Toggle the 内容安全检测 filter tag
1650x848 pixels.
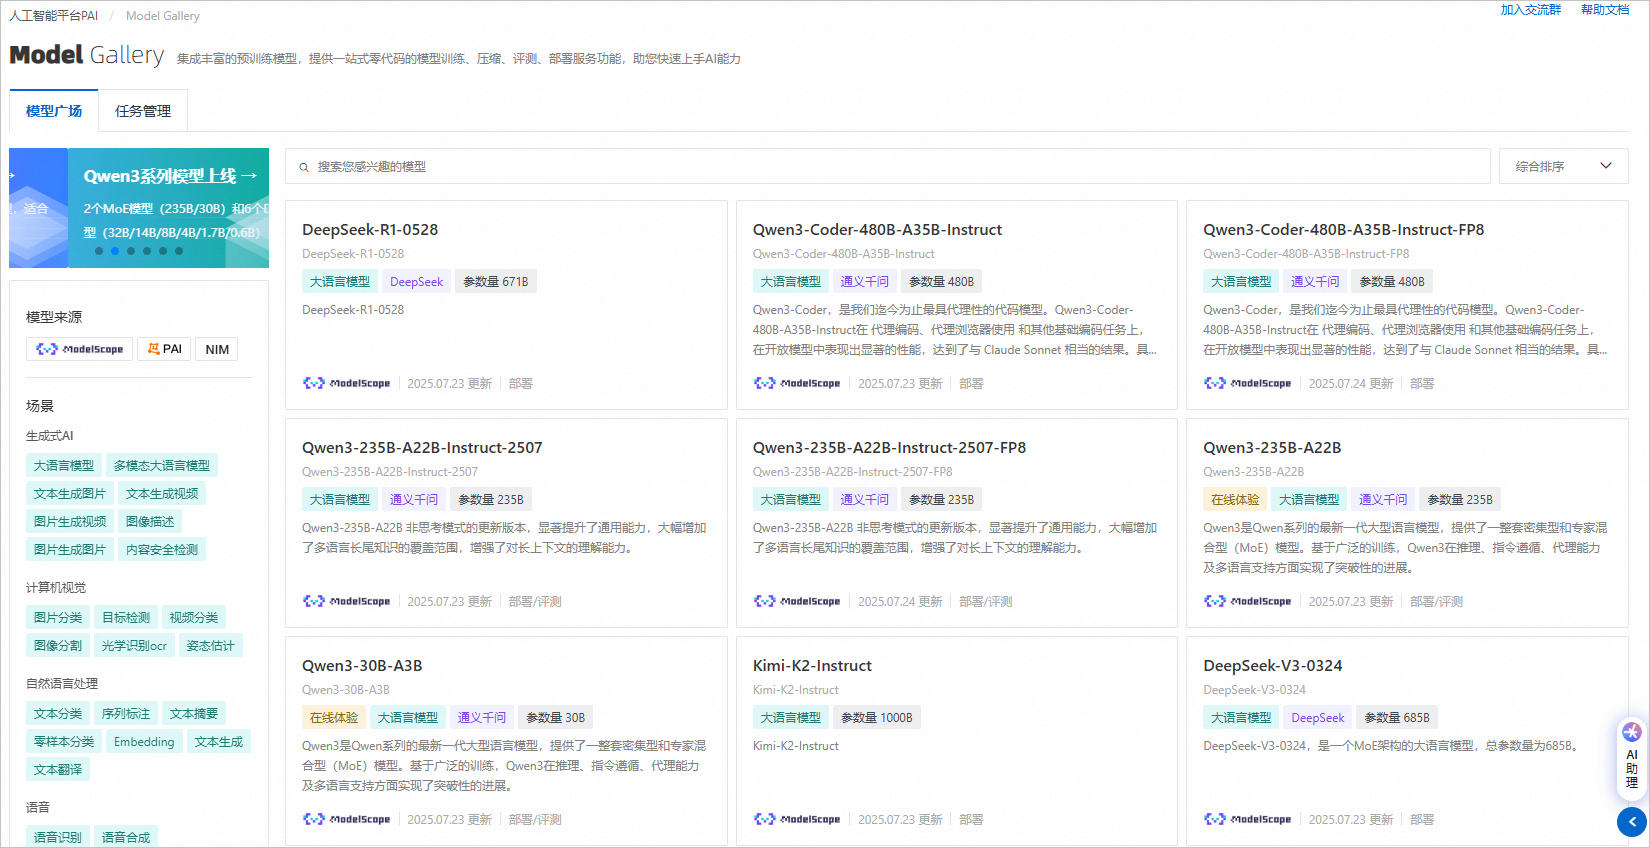click(162, 549)
